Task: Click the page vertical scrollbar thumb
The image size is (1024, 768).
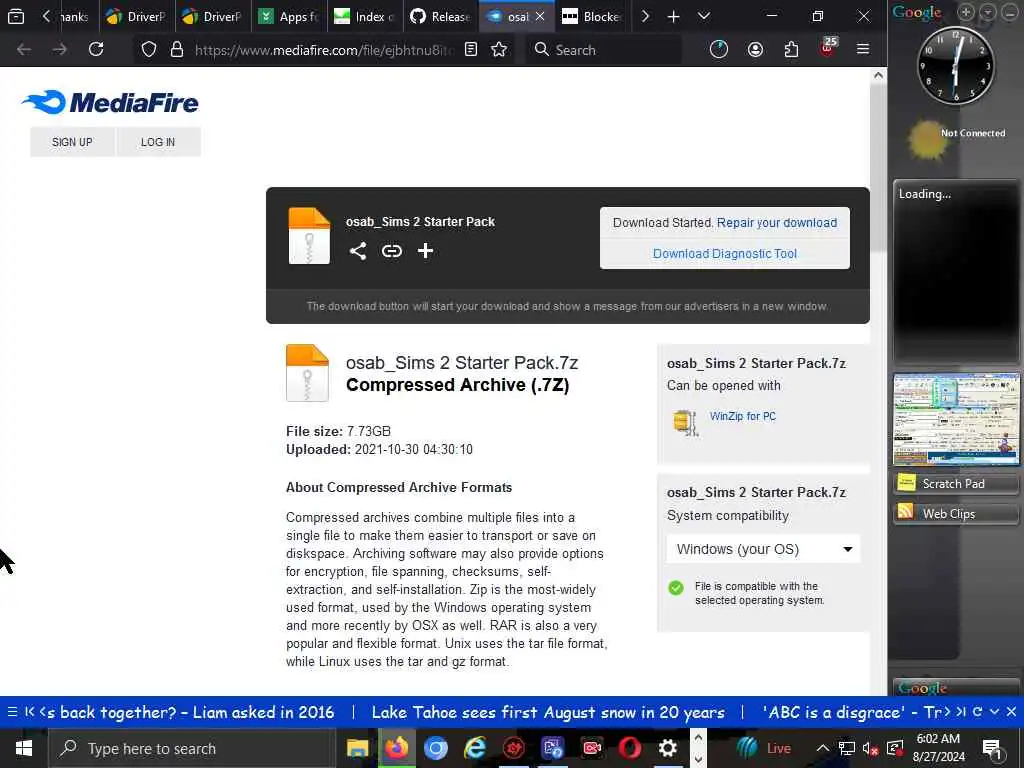Action: (878, 168)
